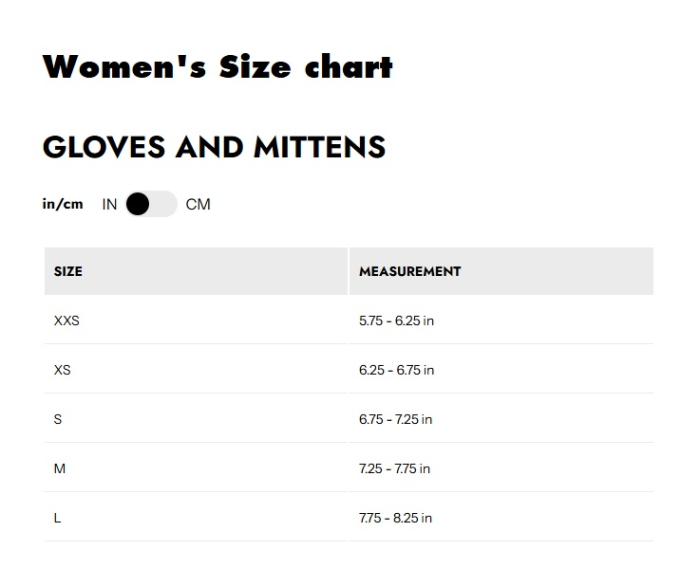
Task: Click the 5.75 - 6.25 in measurement
Action: 396,321
